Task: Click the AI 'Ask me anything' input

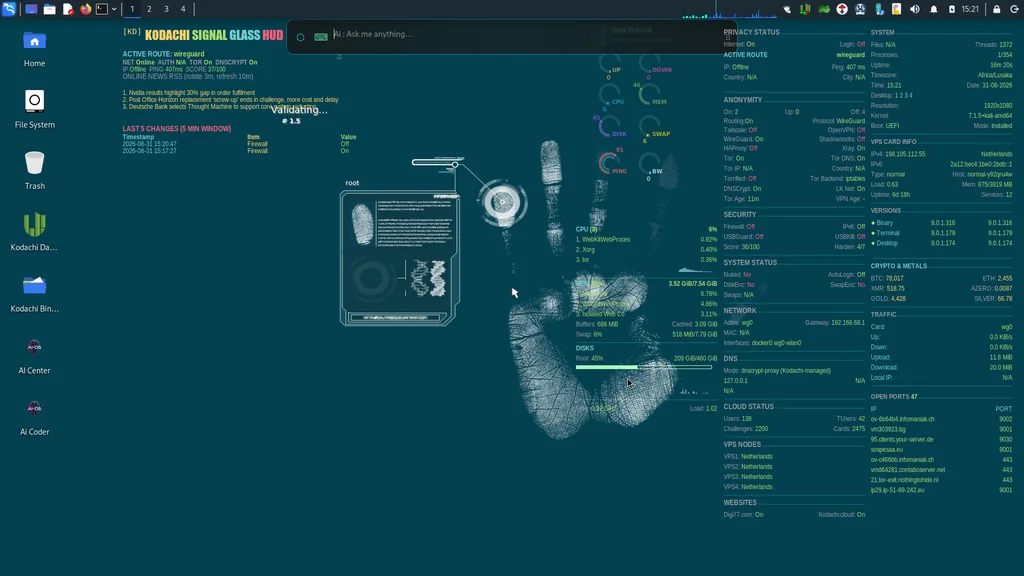Action: tap(522, 34)
